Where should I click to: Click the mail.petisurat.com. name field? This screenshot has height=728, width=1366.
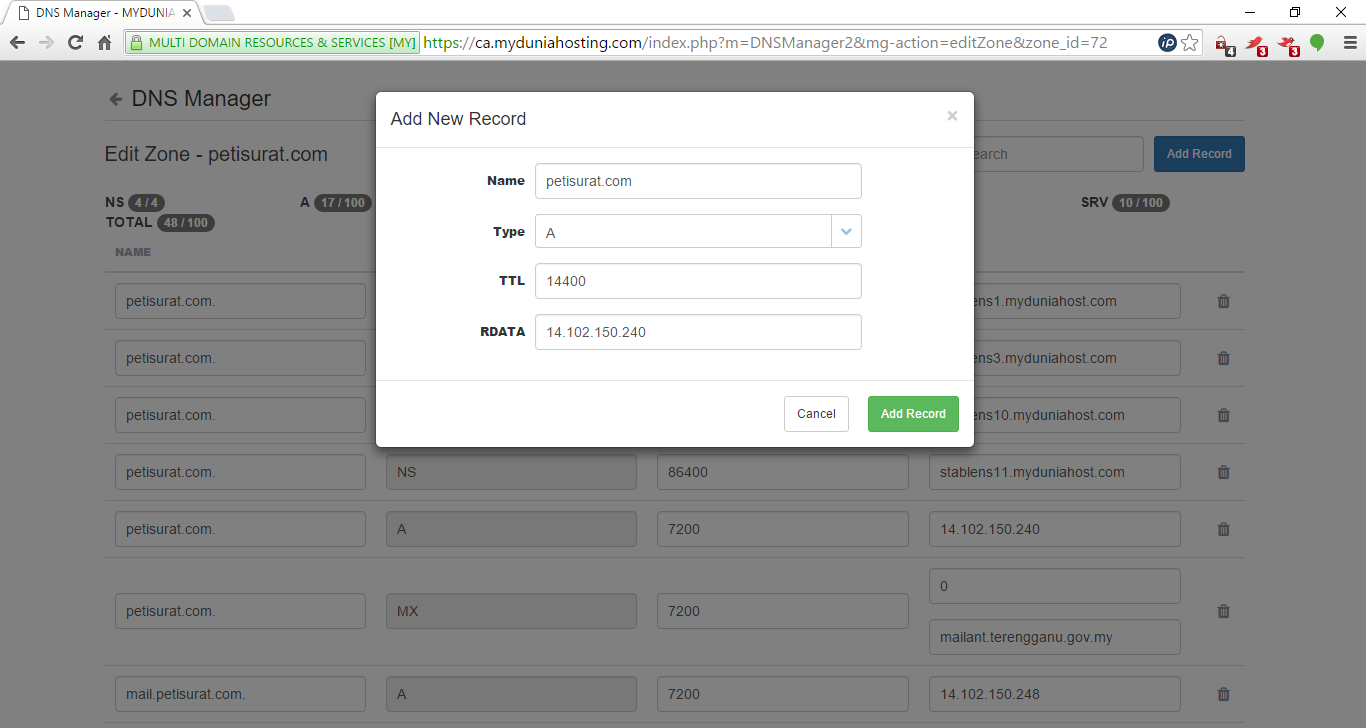point(241,694)
